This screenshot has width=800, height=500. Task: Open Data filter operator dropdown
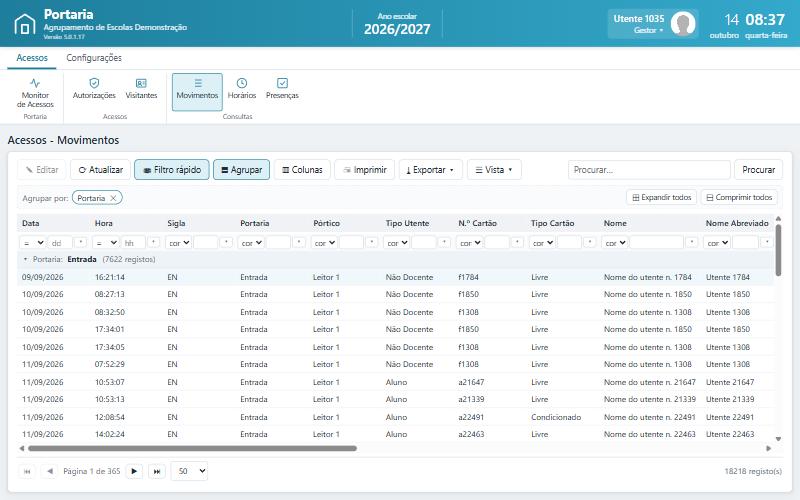[33, 243]
